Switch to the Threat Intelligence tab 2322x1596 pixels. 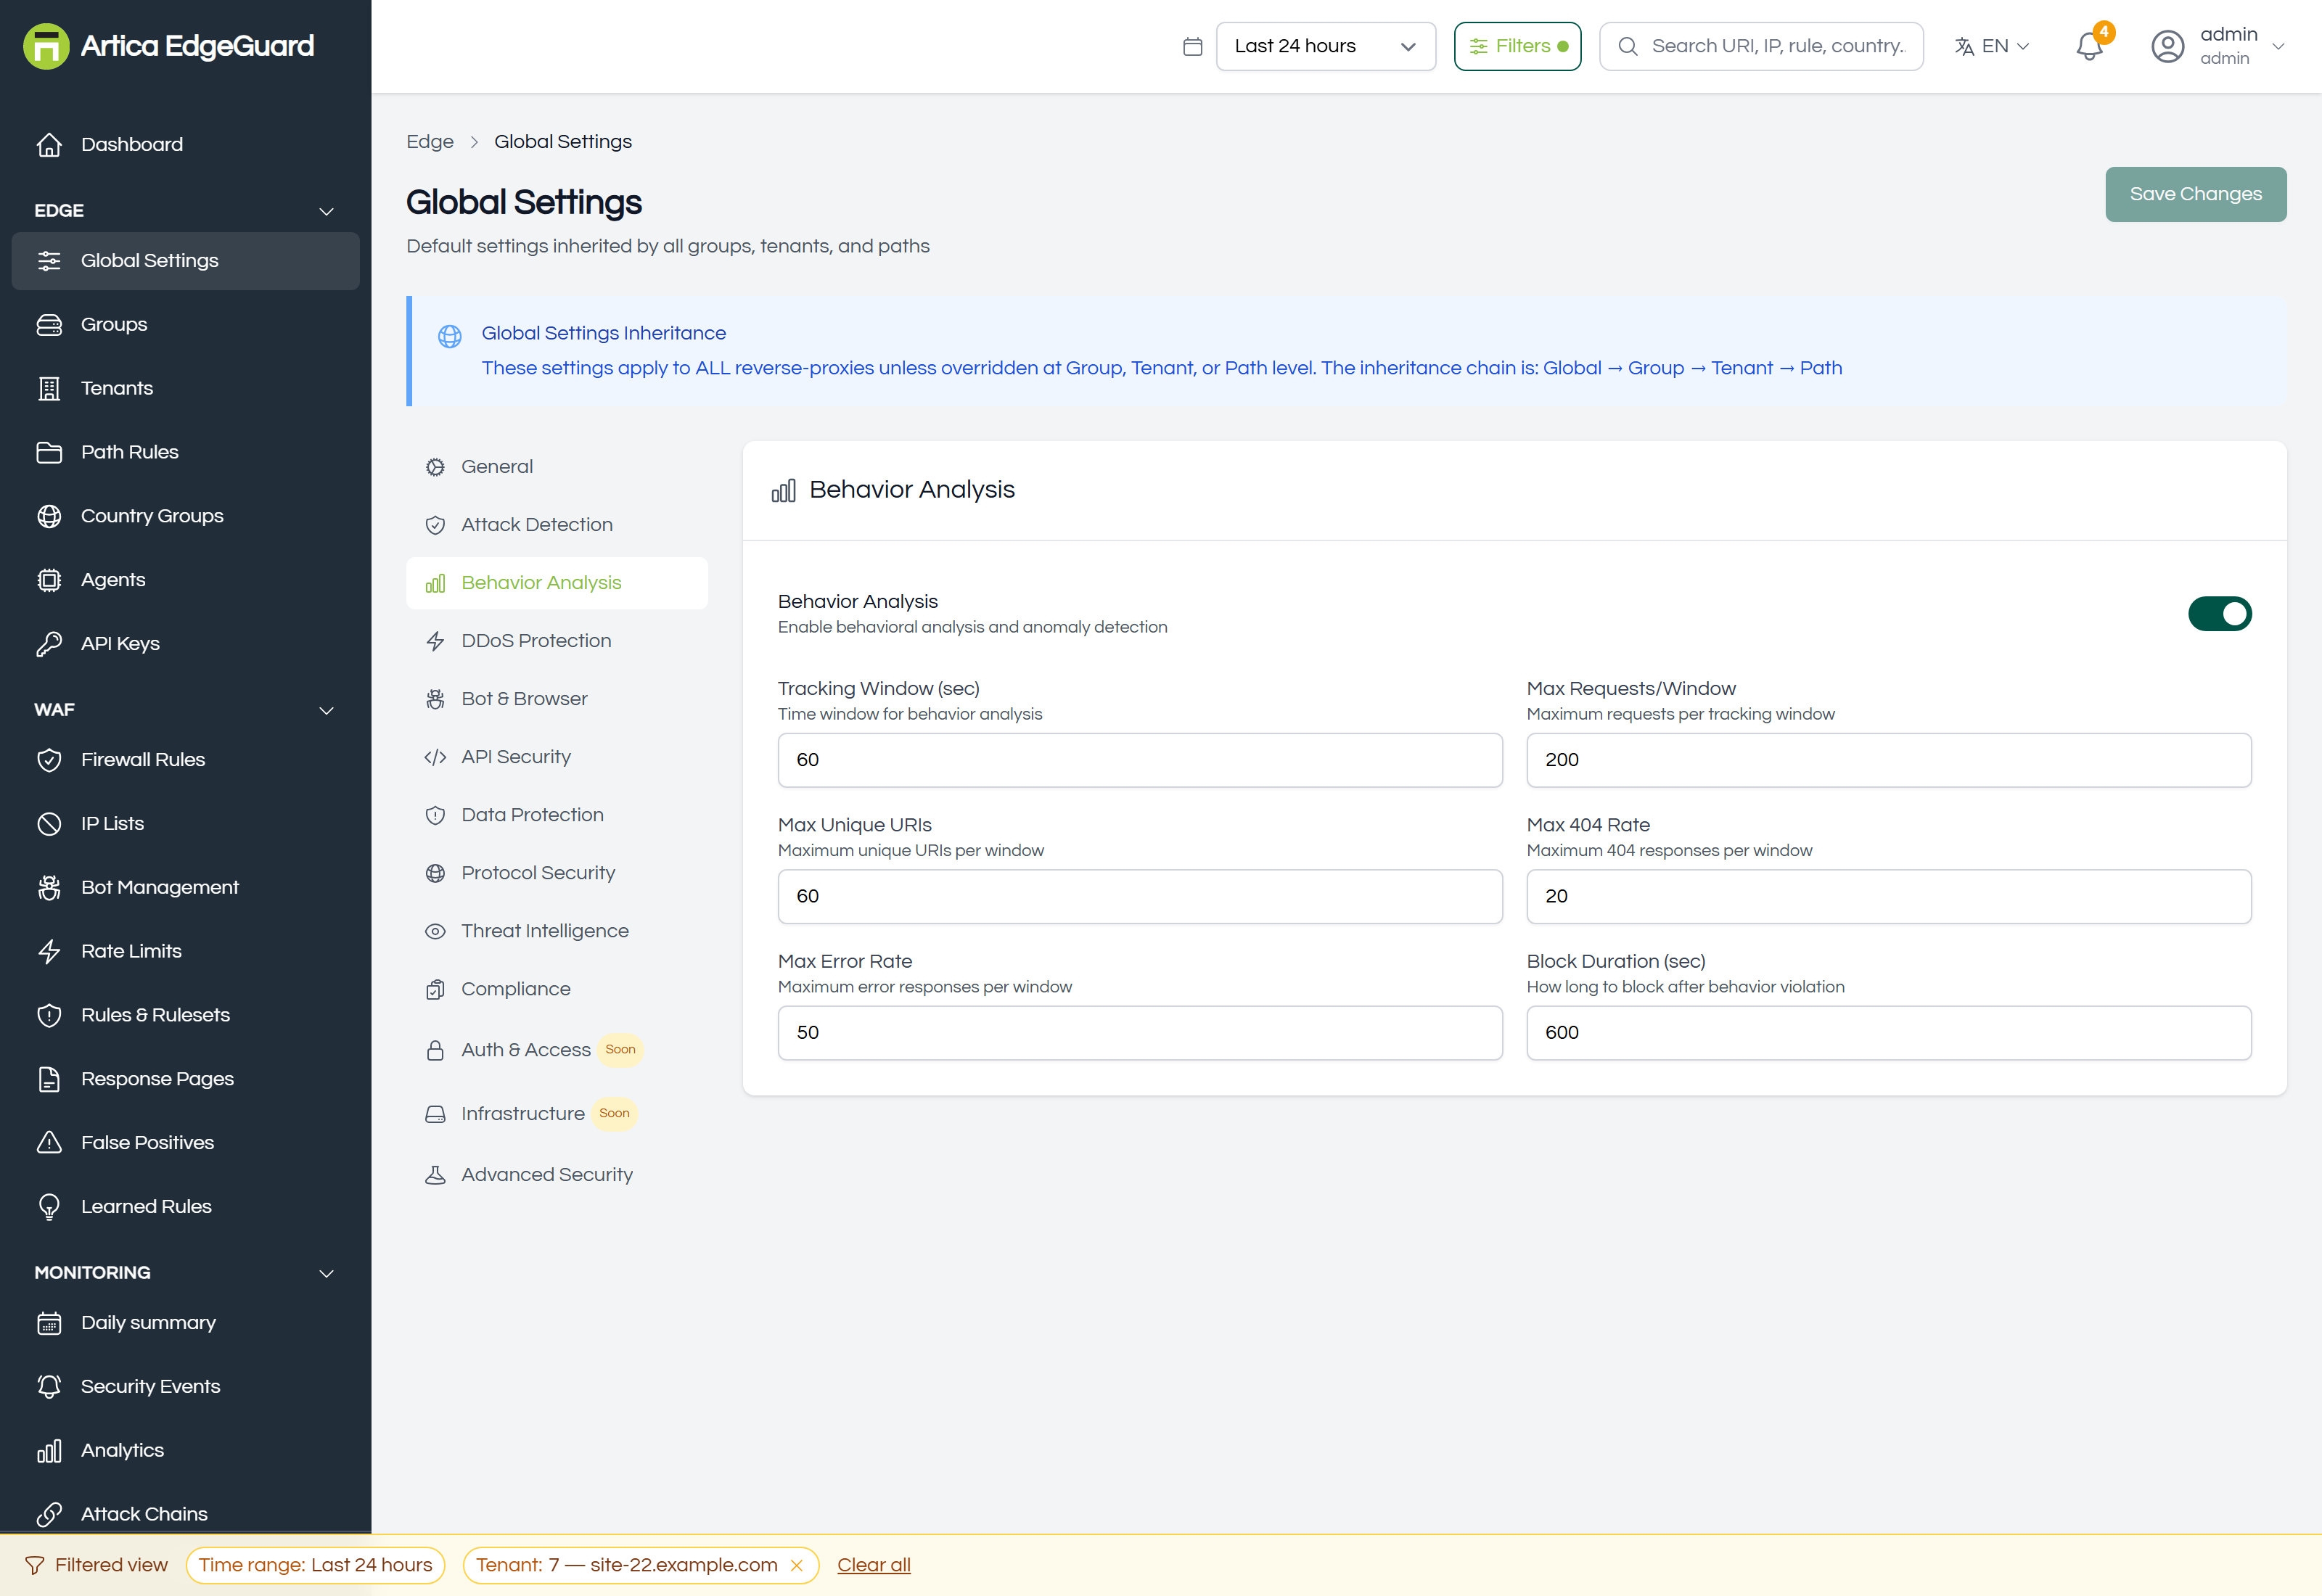pos(557,931)
